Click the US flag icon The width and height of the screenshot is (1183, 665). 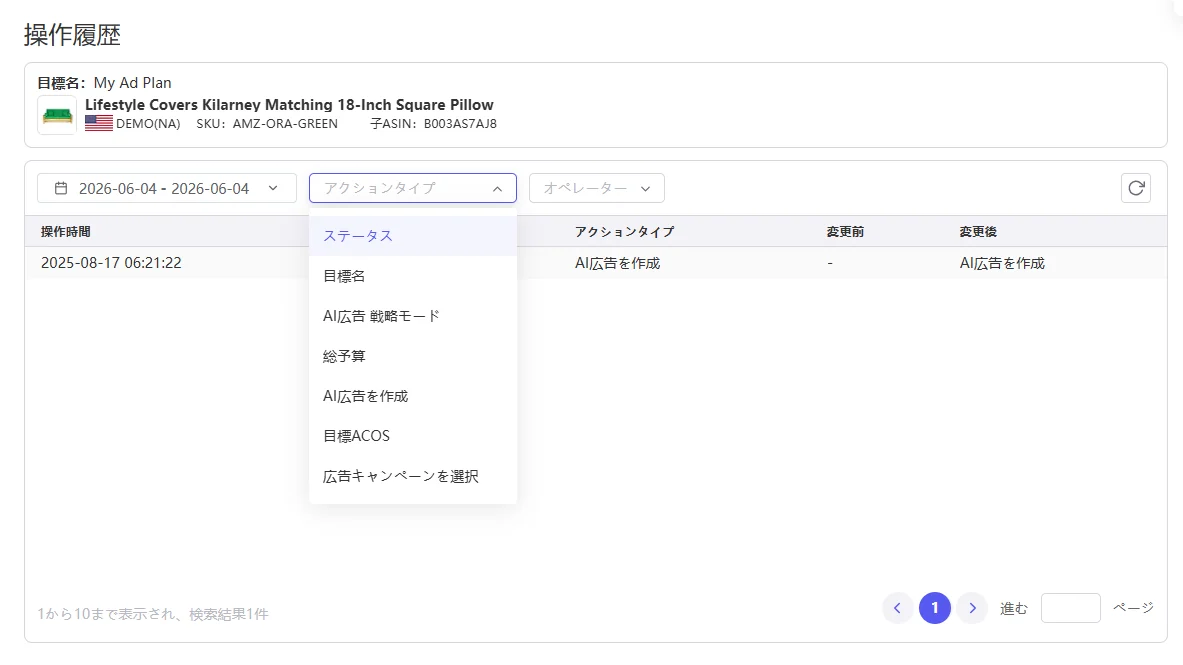point(99,124)
